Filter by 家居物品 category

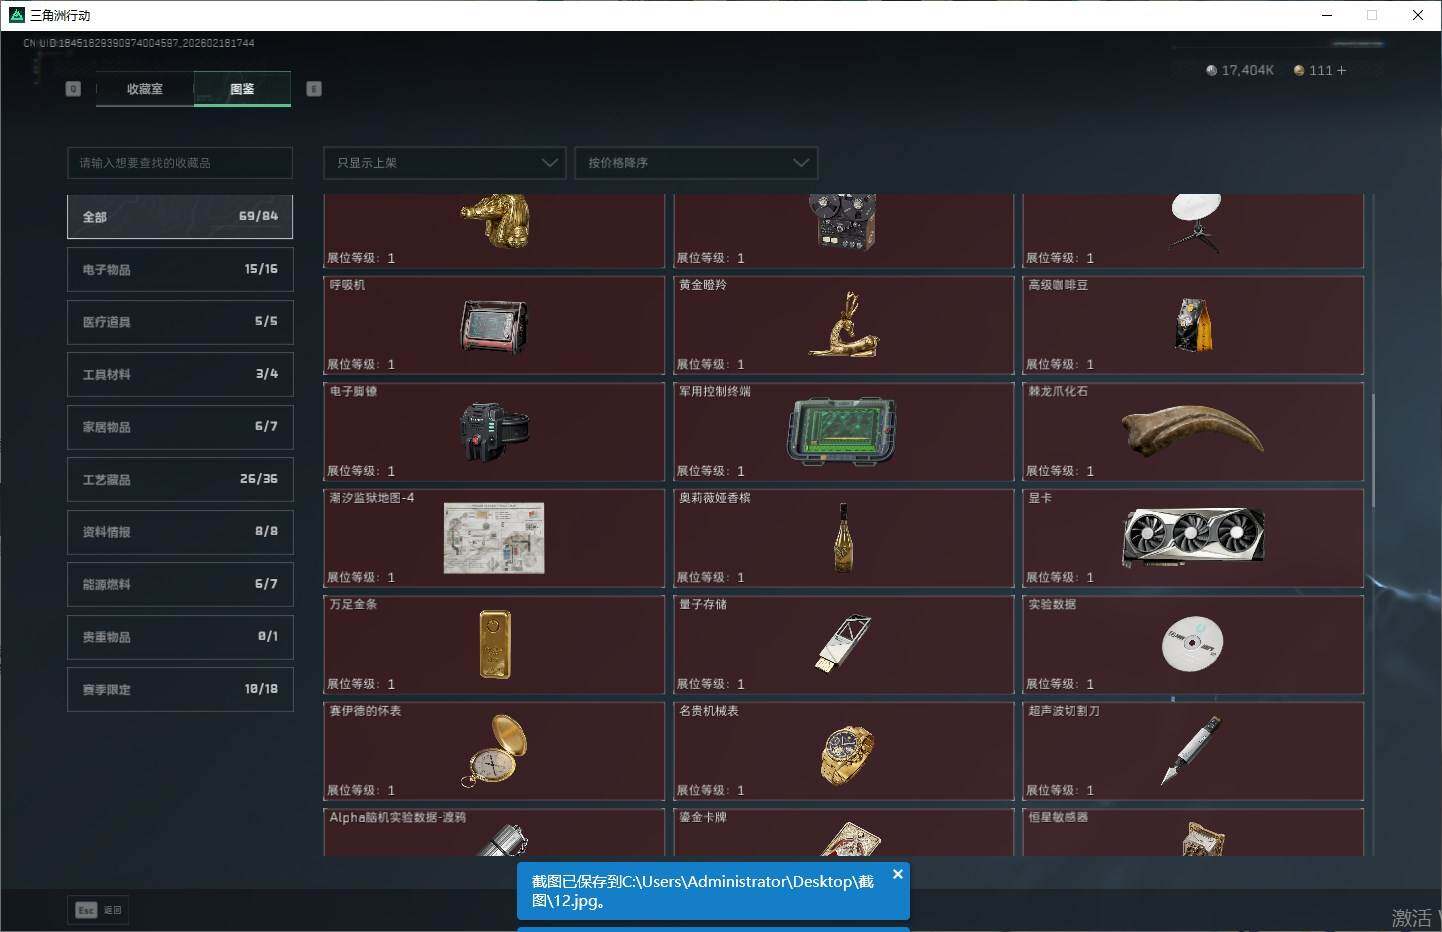click(x=180, y=427)
